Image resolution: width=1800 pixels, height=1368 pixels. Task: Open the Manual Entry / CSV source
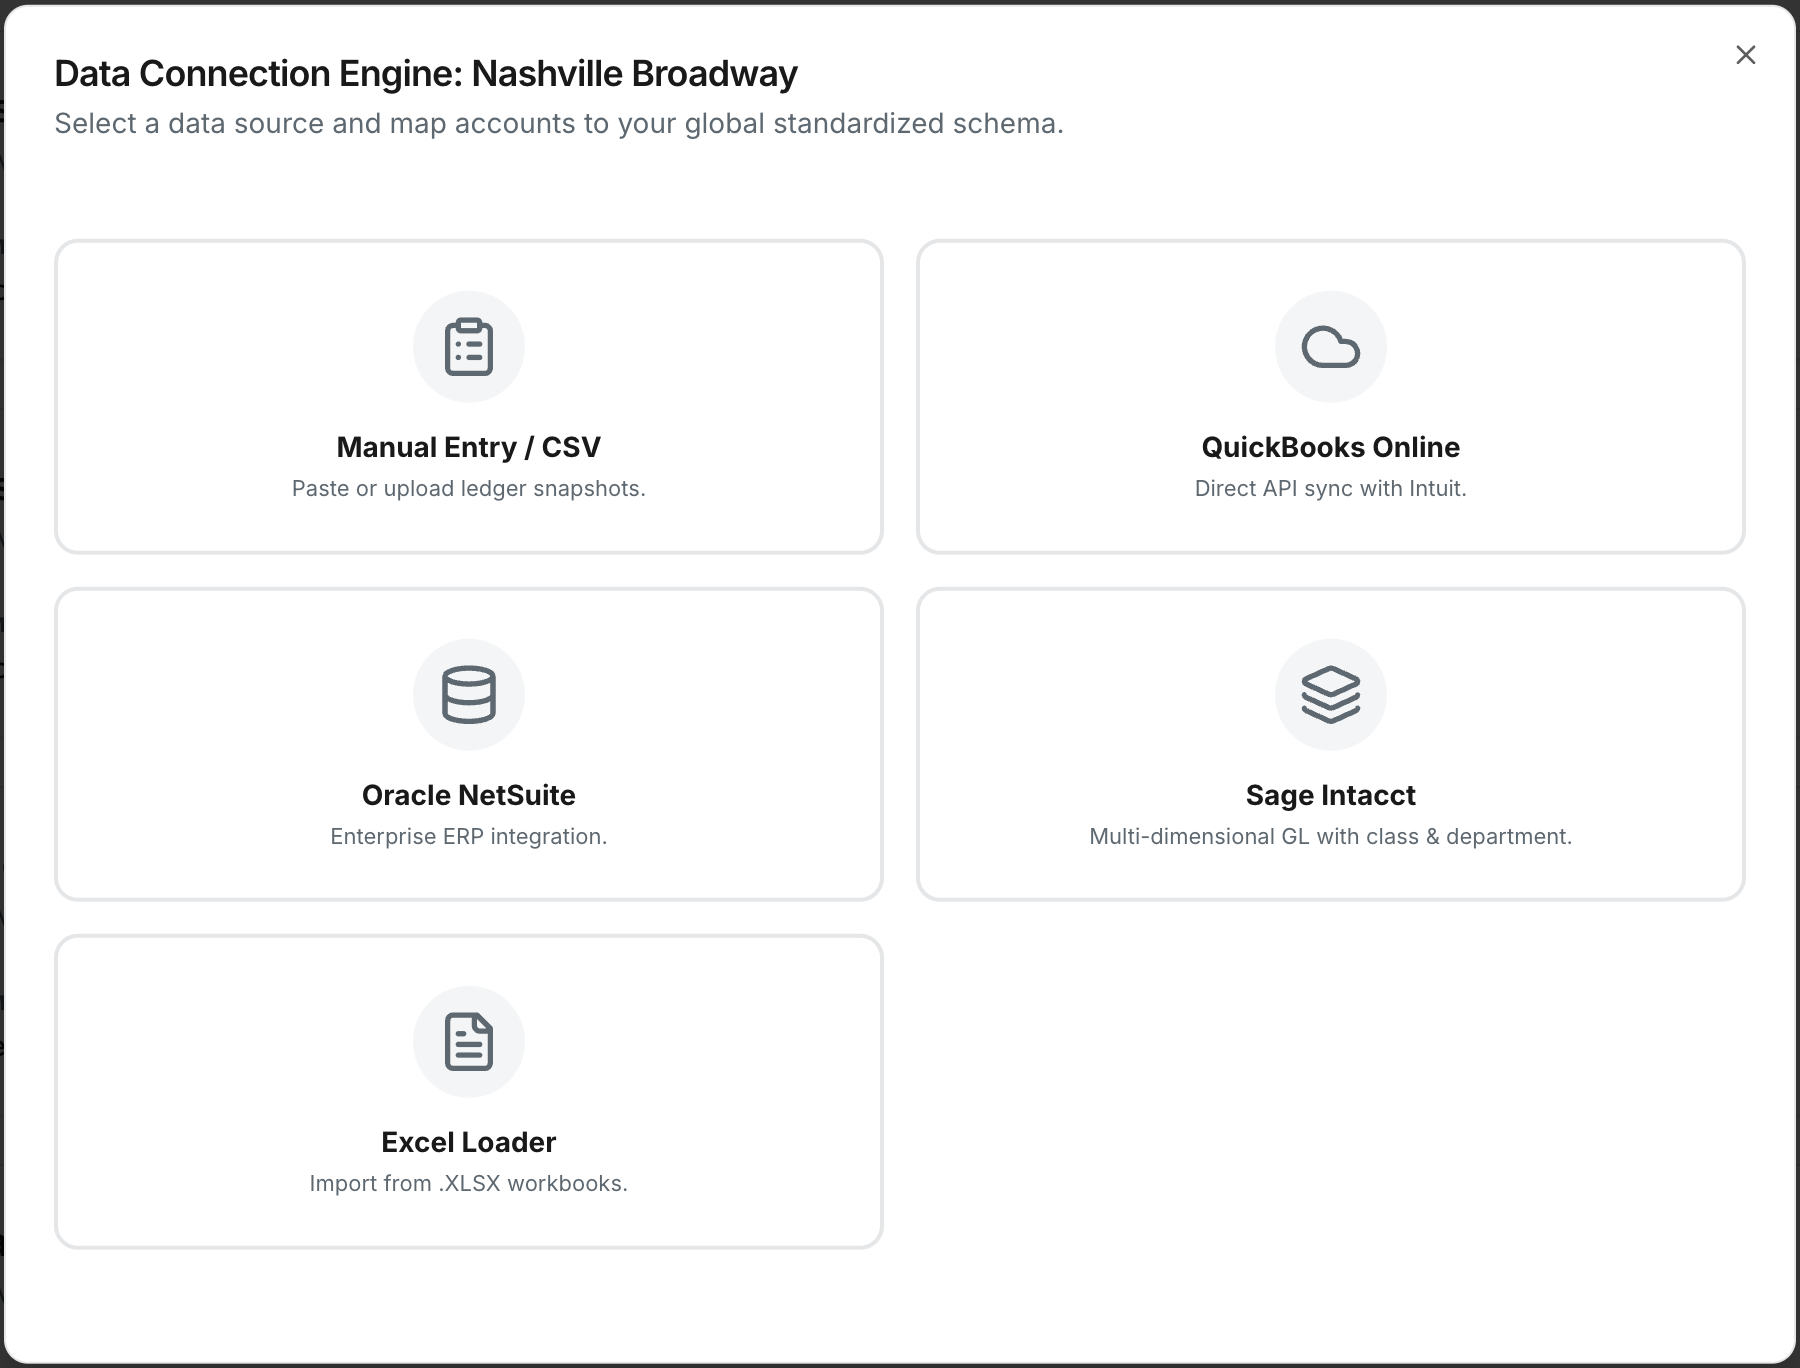468,397
